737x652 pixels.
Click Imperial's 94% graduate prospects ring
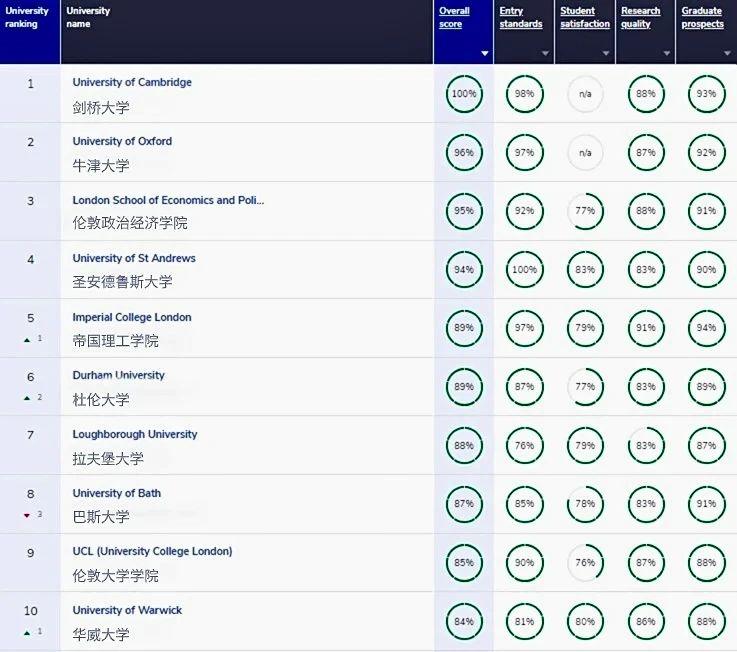tap(706, 328)
